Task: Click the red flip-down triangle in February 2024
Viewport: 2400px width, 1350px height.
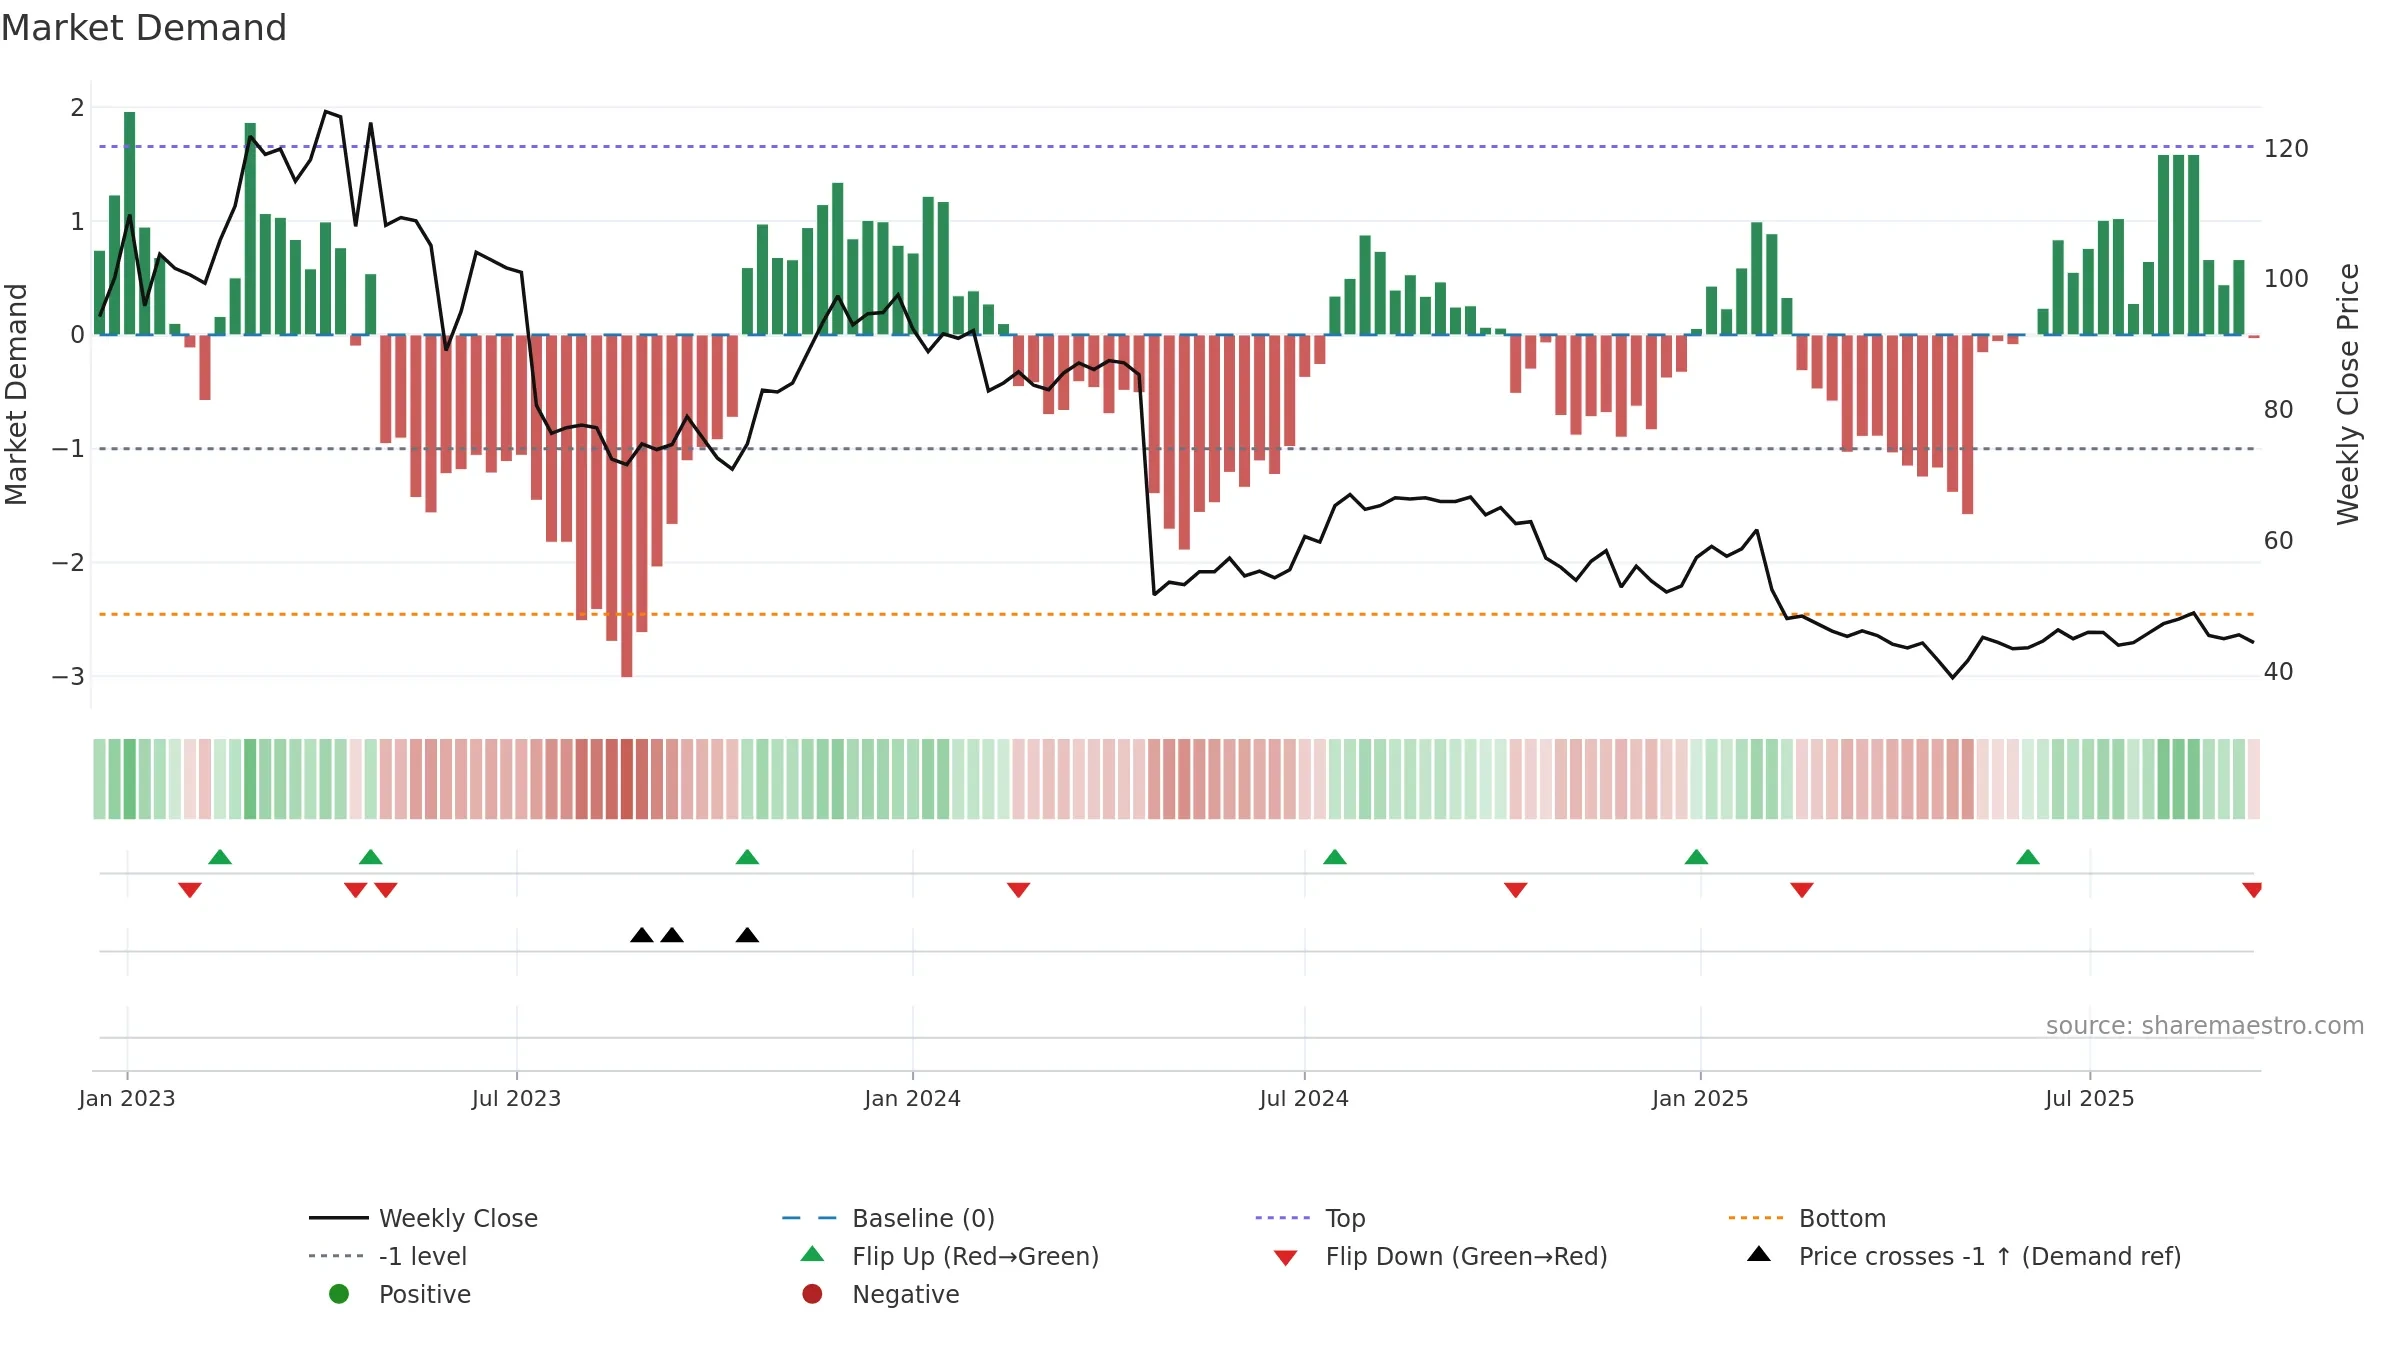Action: coord(1018,890)
